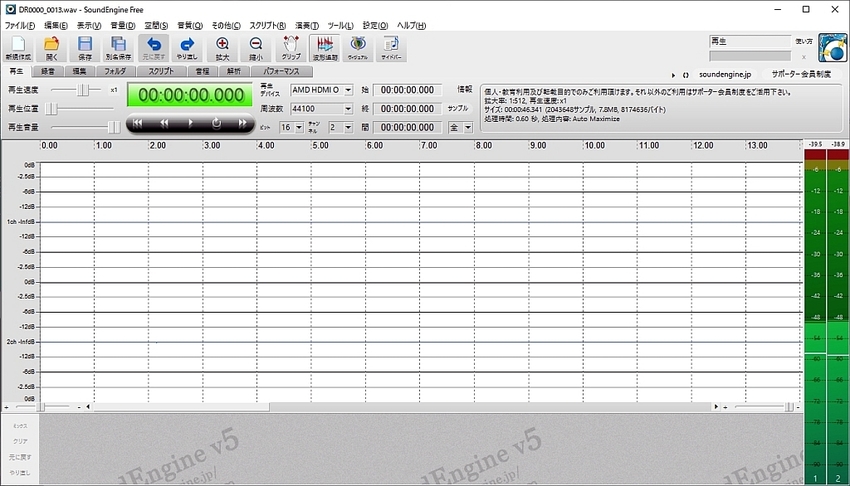
Task: Expand the 全 selection dropdown
Action: (x=468, y=127)
